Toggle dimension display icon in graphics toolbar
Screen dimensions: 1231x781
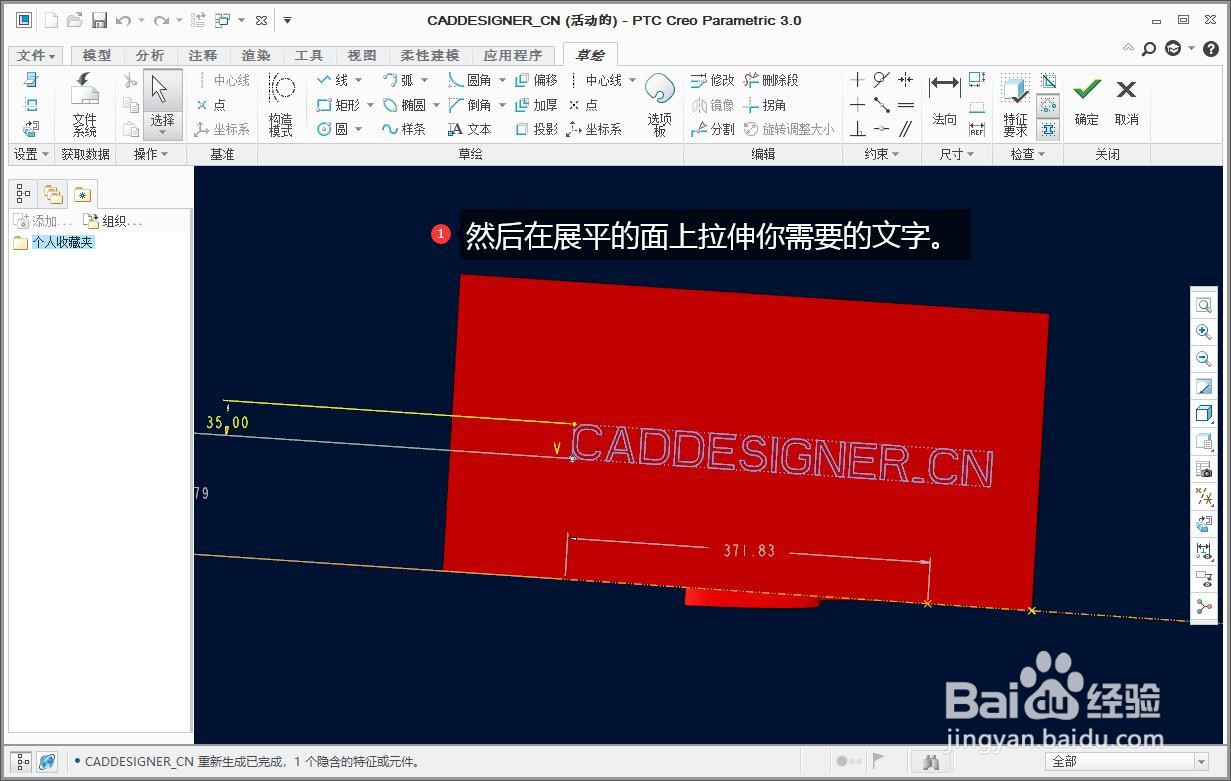tap(1204, 551)
